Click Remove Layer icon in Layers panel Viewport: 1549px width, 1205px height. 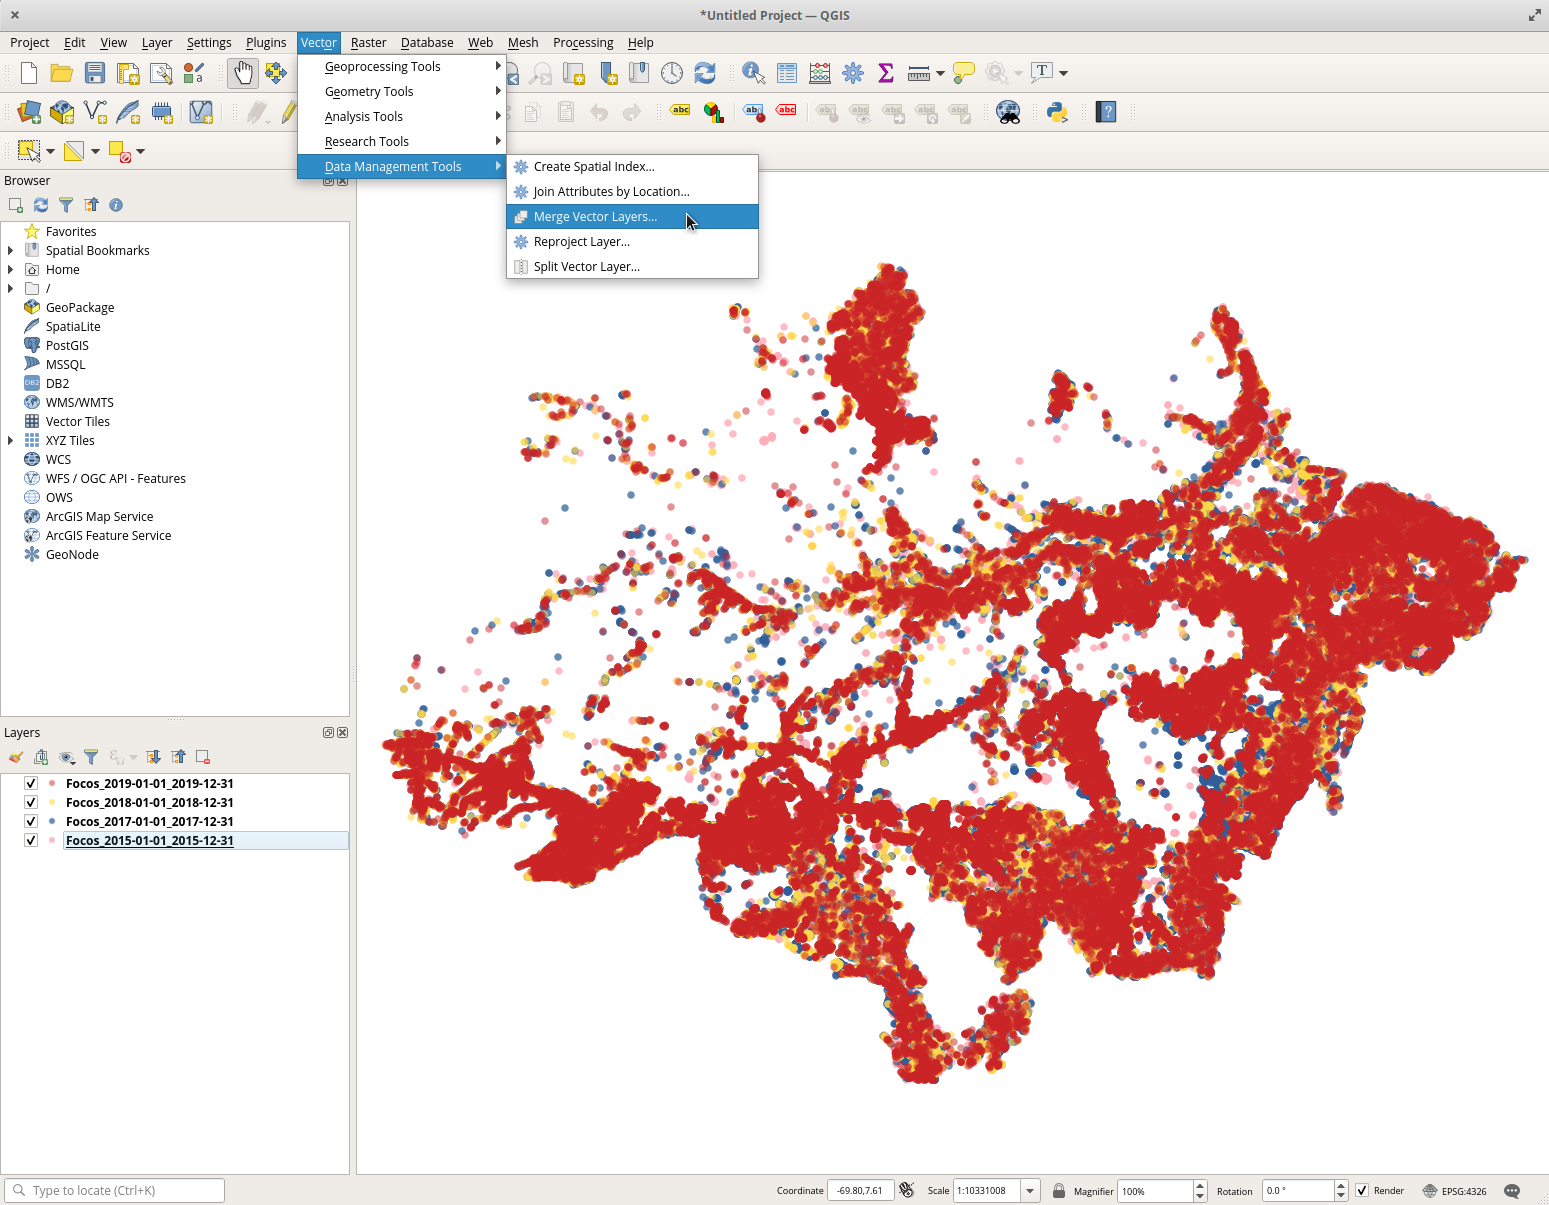click(x=203, y=757)
